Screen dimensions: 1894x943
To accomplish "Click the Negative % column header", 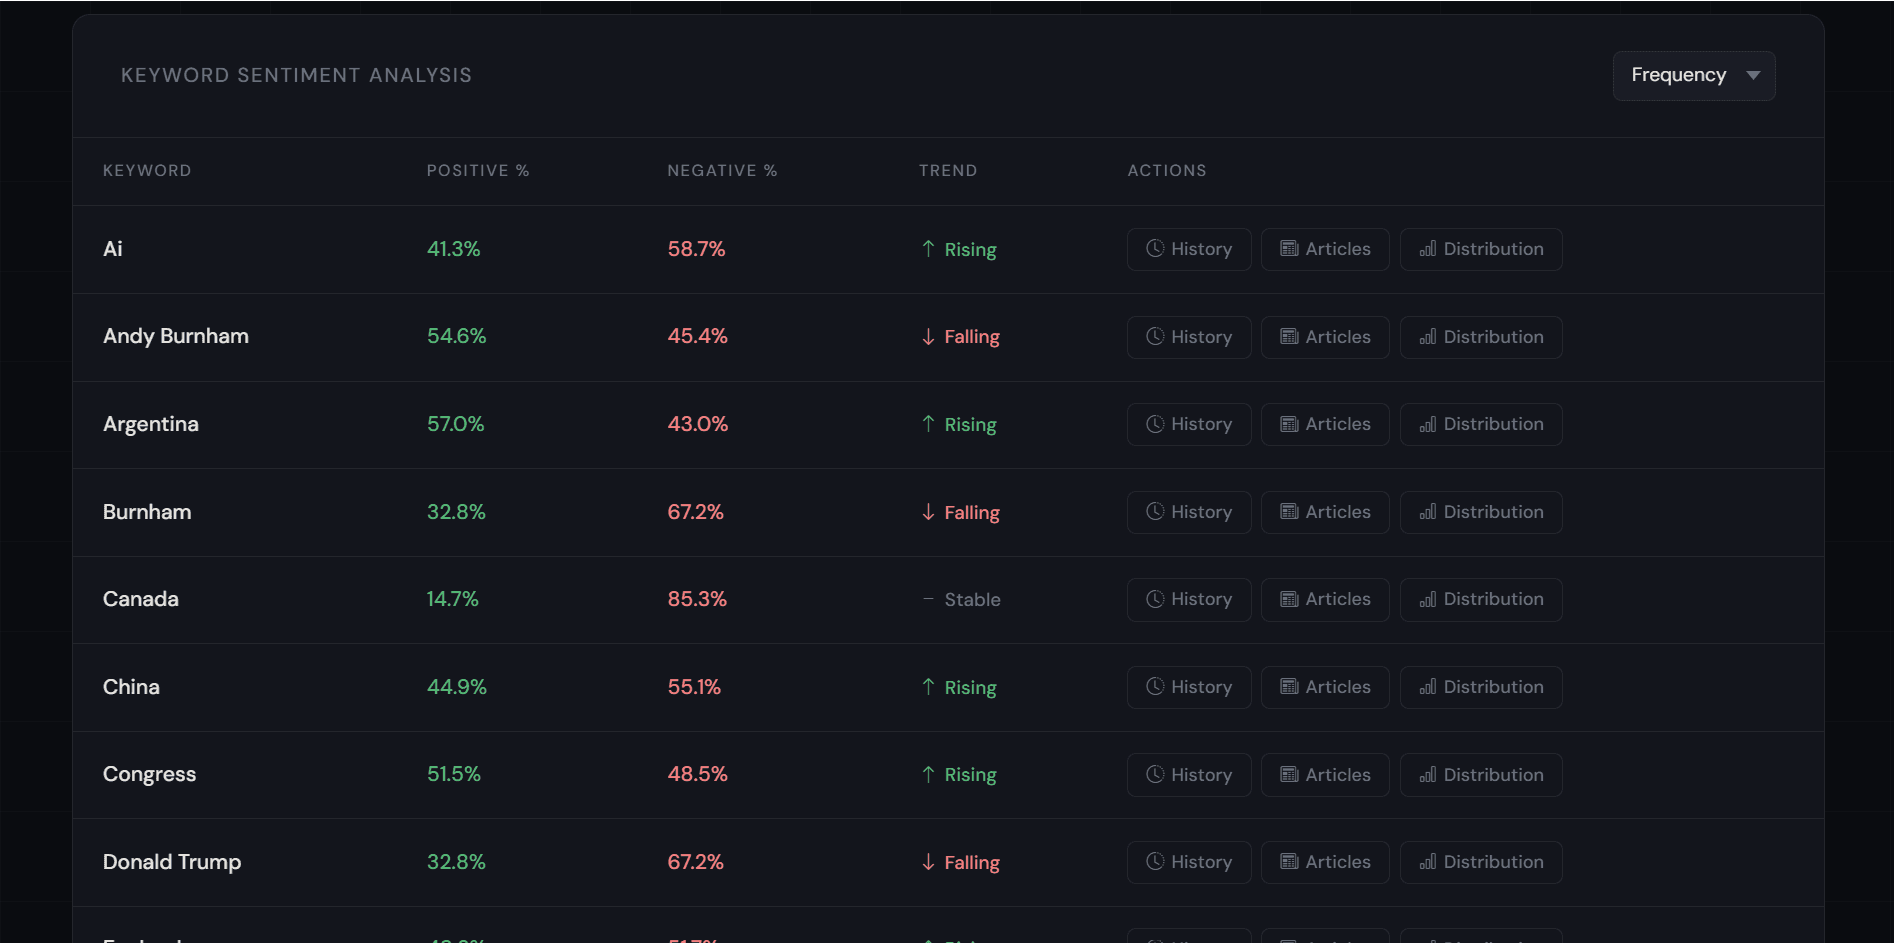I will pos(722,171).
